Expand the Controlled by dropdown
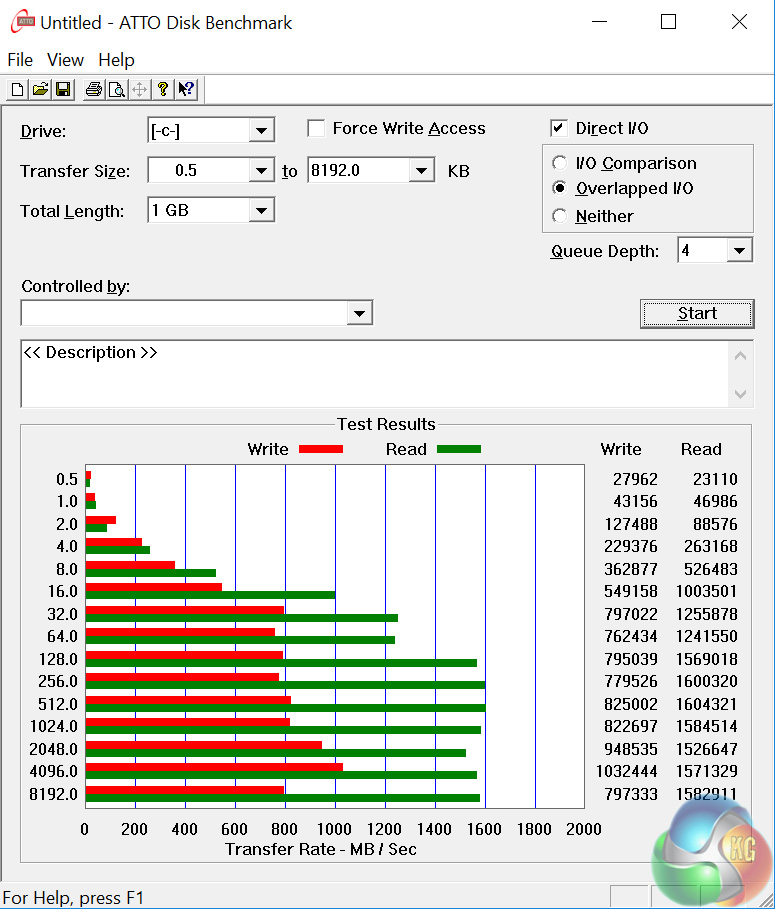The width and height of the screenshot is (775, 909). coord(359,314)
